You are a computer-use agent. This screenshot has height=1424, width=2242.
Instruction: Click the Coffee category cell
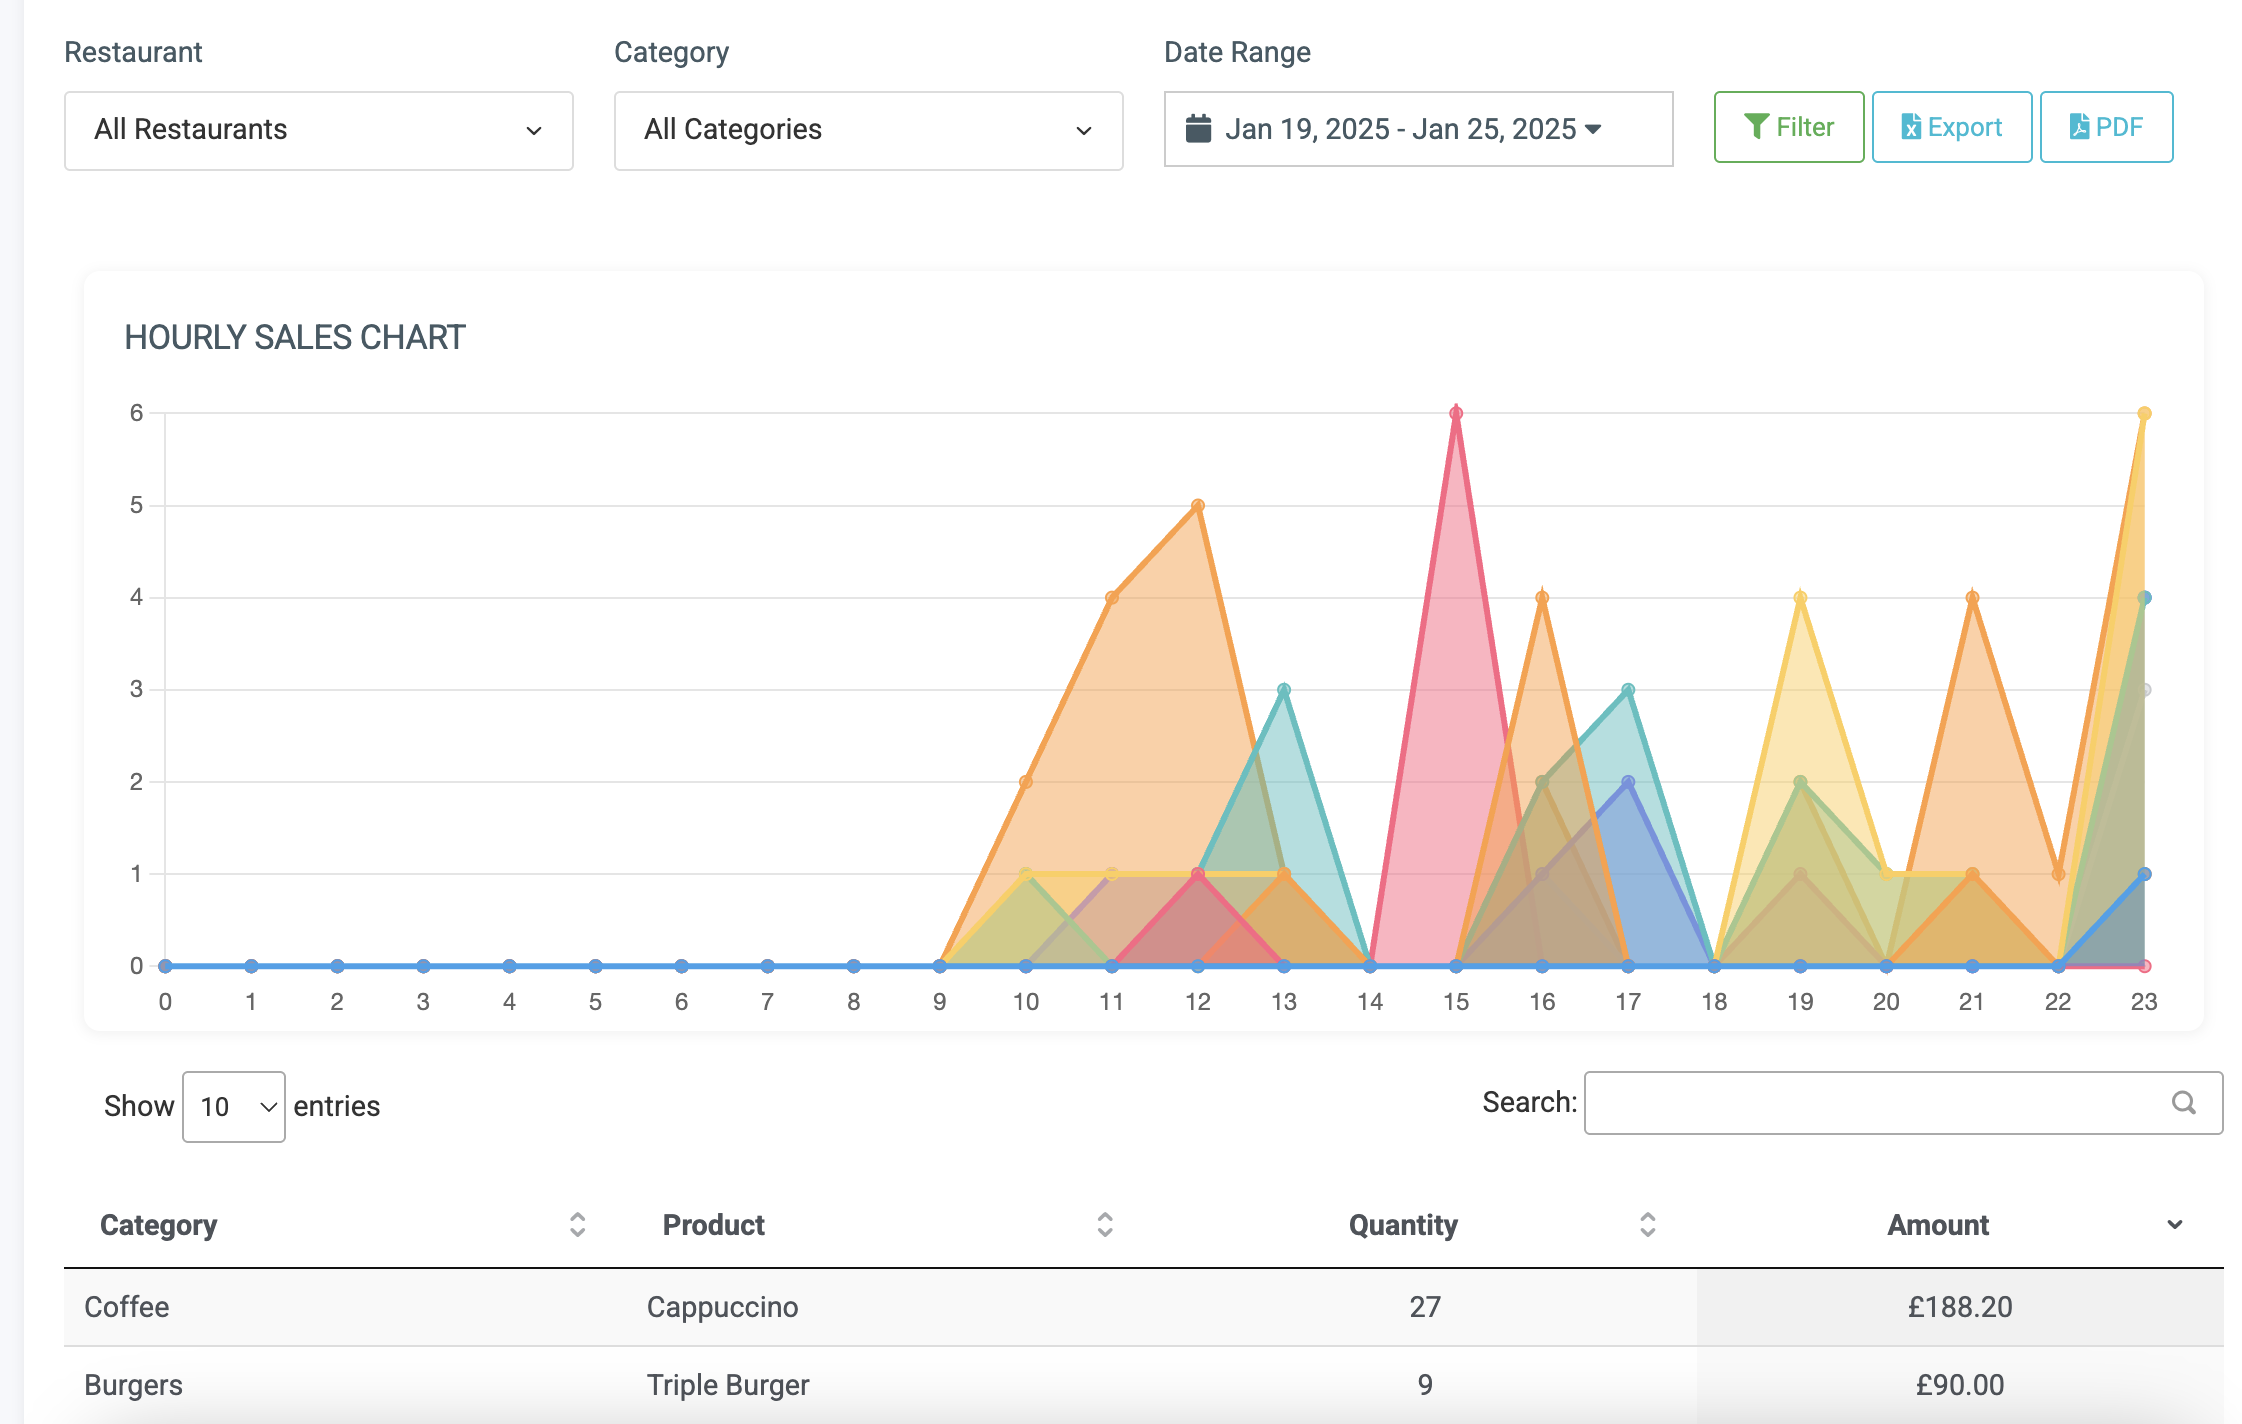tap(126, 1307)
